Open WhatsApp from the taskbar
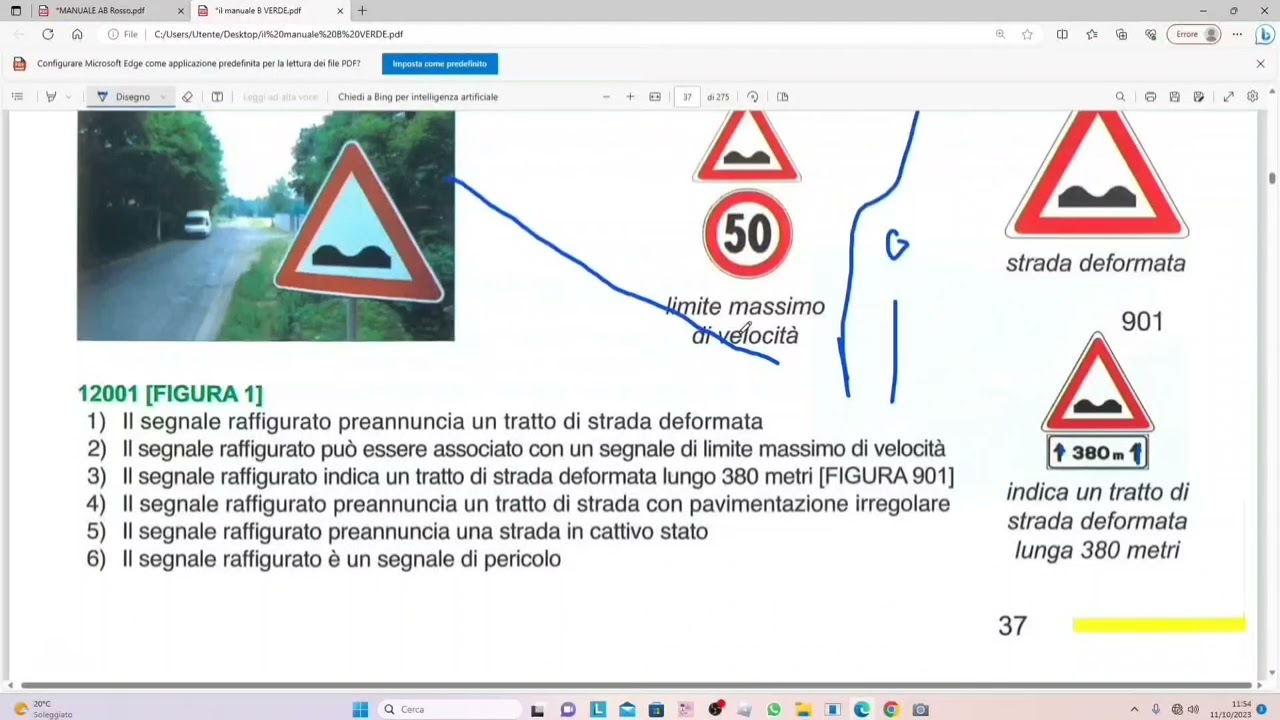This screenshot has width=1280, height=720. tap(774, 710)
